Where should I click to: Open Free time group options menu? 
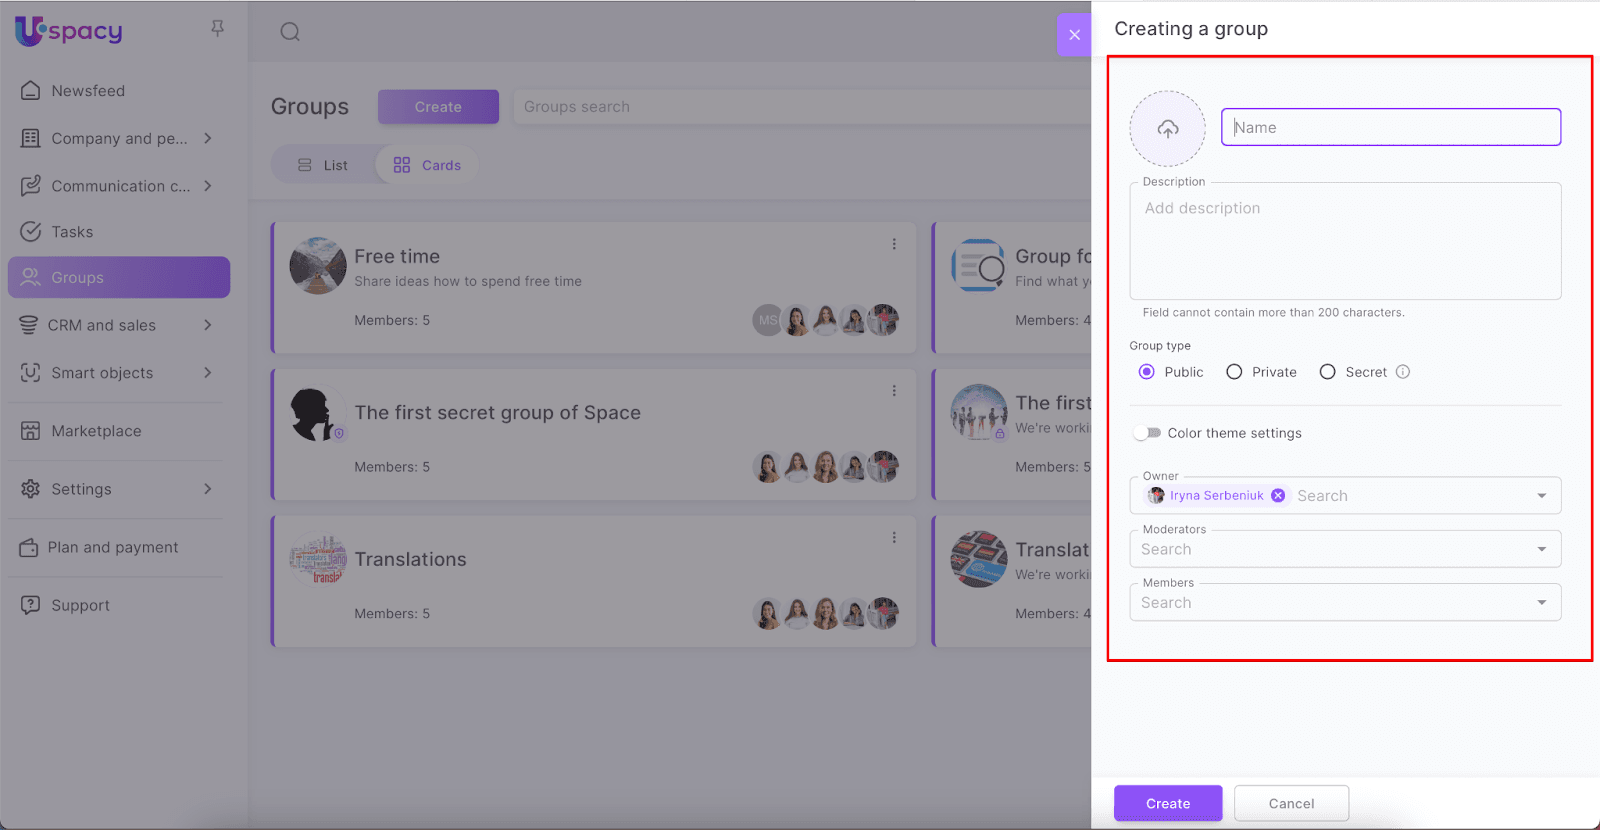point(894,244)
